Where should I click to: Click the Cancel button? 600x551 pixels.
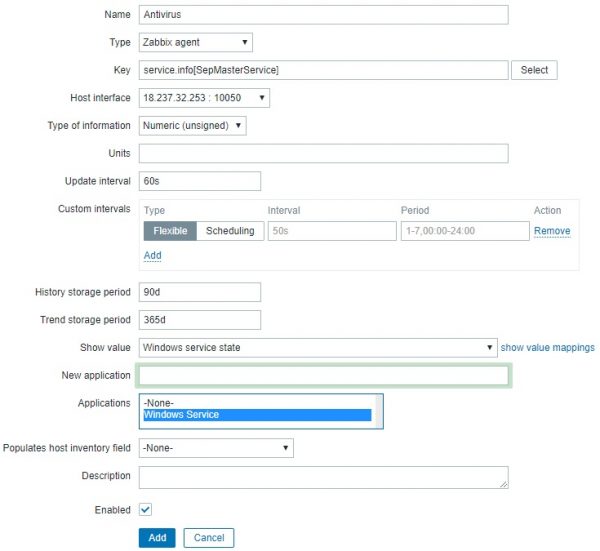pyautogui.click(x=208, y=538)
